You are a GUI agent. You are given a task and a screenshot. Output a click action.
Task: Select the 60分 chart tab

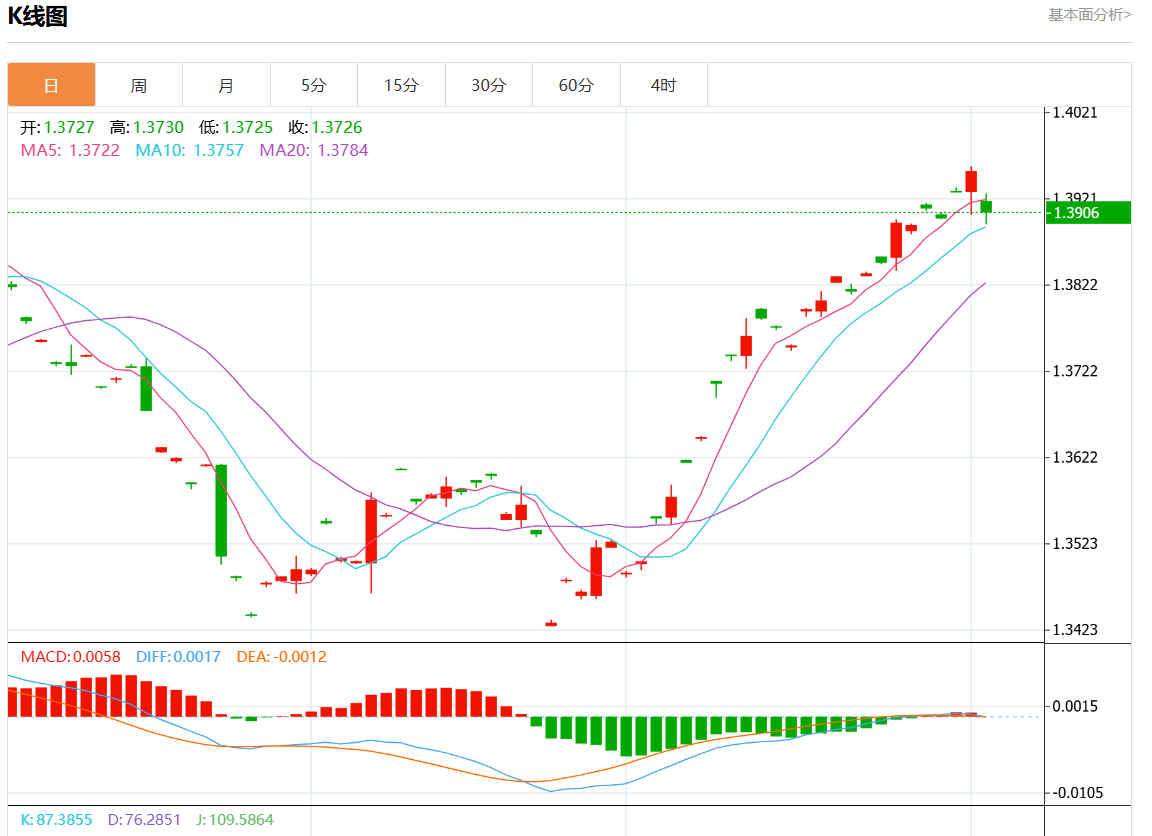576,85
